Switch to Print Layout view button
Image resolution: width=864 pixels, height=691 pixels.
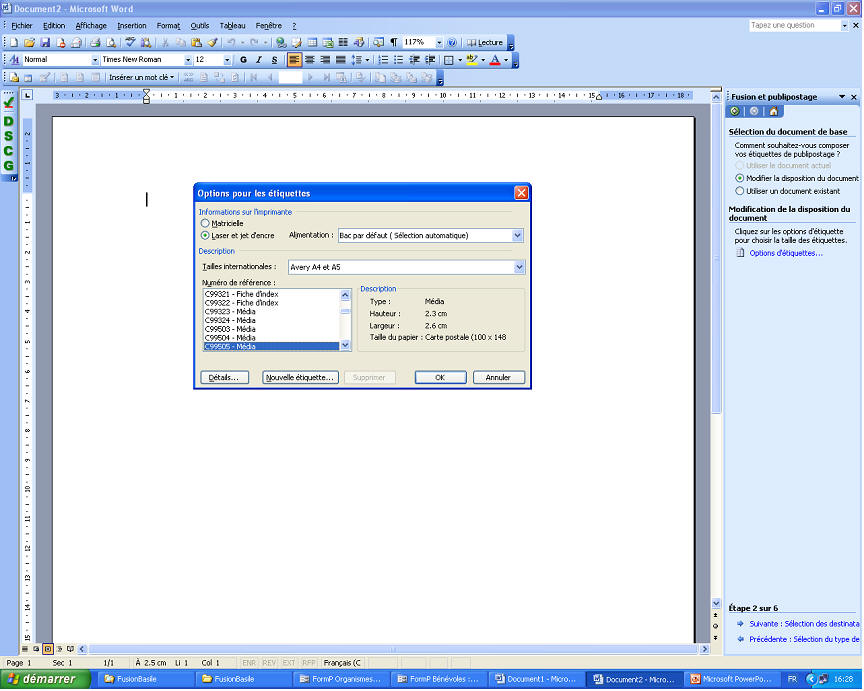tap(48, 650)
